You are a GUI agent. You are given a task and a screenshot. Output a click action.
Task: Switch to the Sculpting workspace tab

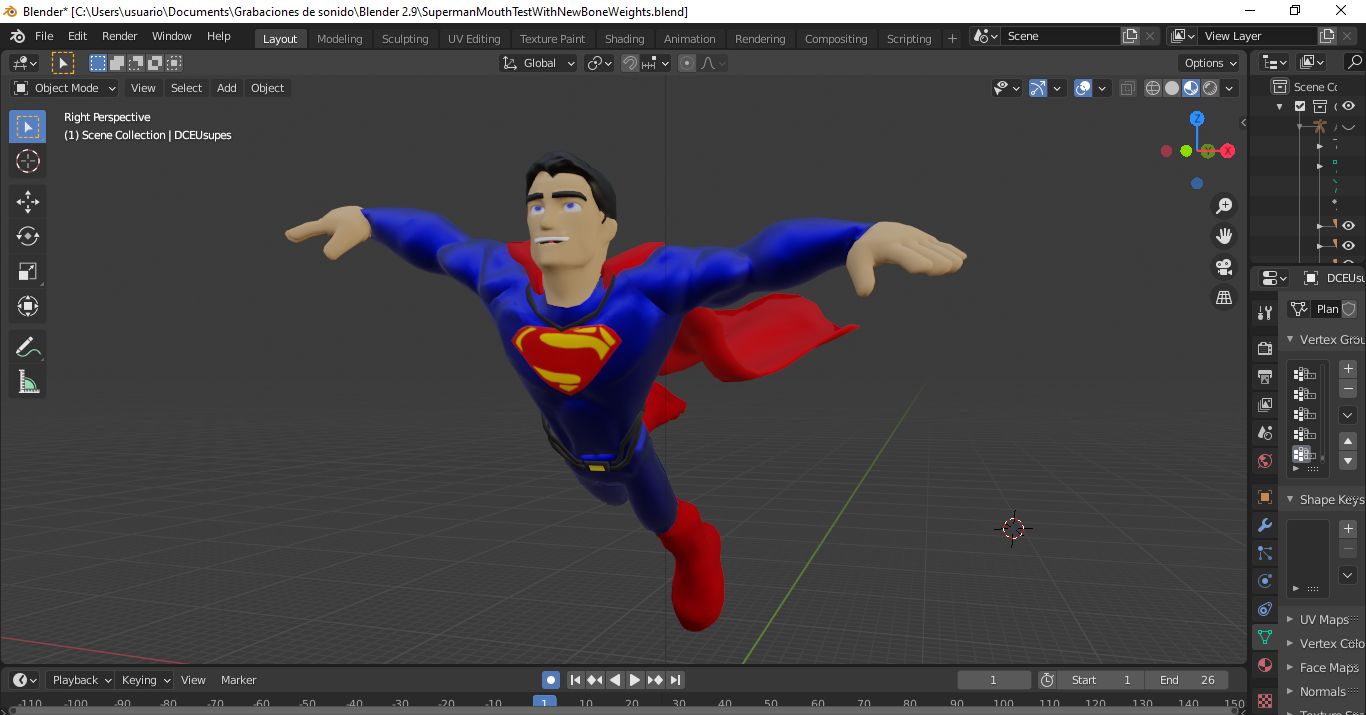[405, 38]
